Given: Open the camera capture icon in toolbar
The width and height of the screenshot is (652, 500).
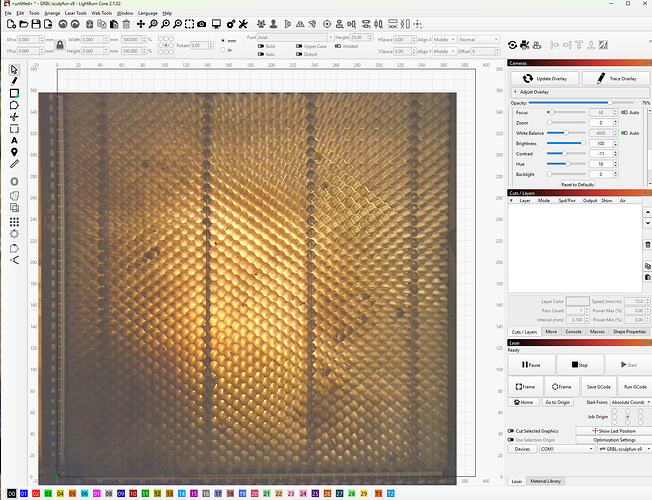Looking at the screenshot, I should click(x=202, y=24).
